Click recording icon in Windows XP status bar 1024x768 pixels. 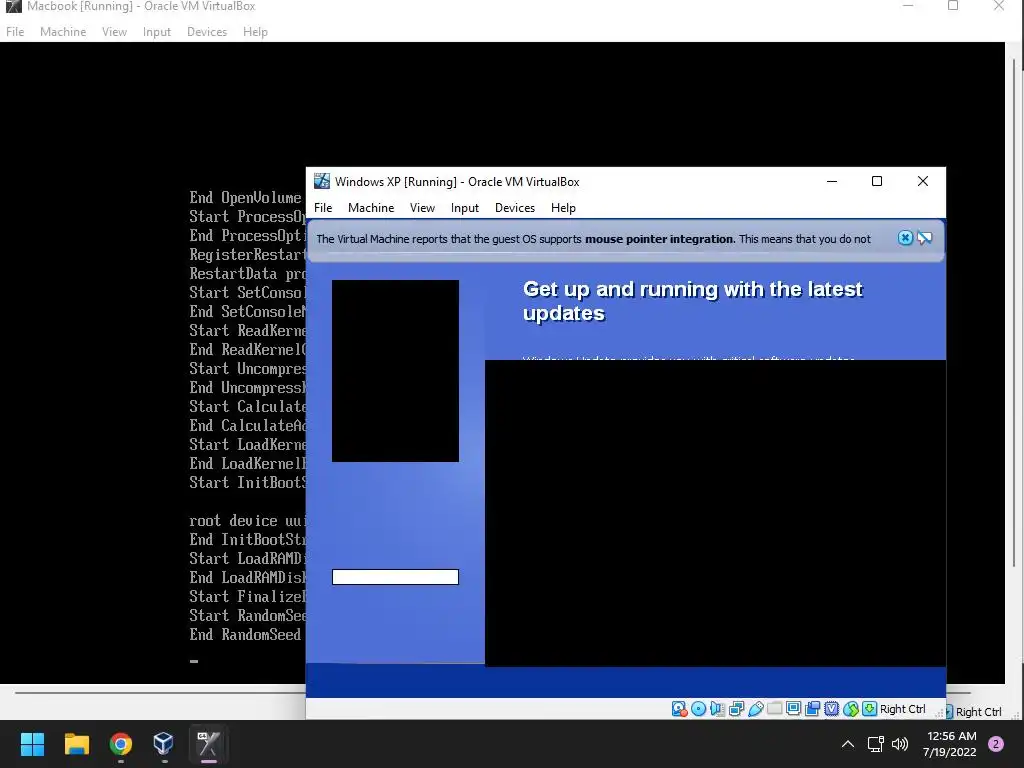point(812,709)
